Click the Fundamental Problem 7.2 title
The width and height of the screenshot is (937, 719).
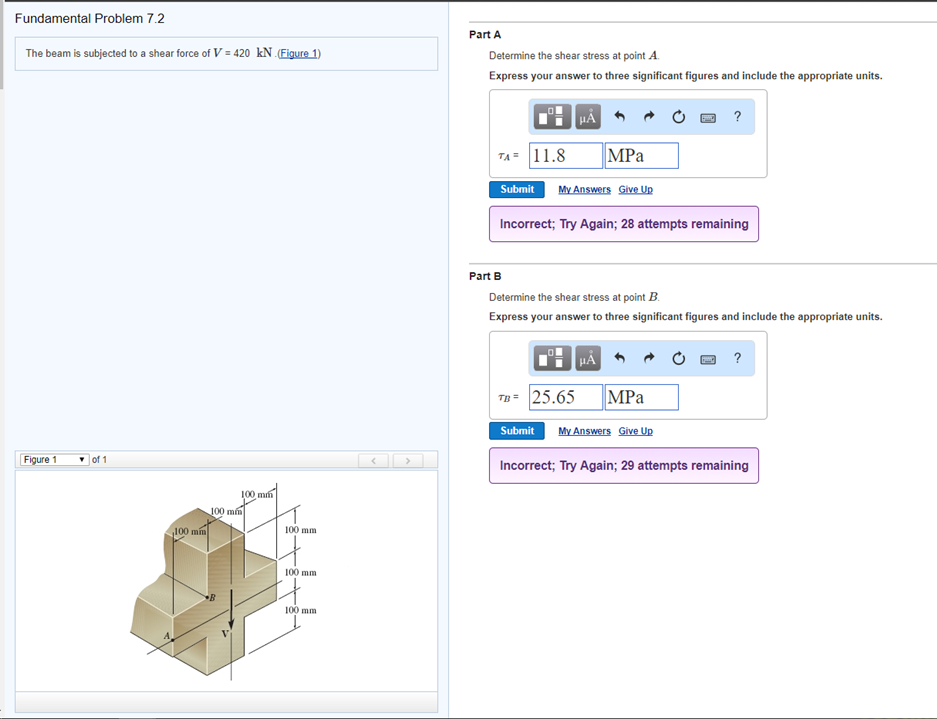coord(90,19)
